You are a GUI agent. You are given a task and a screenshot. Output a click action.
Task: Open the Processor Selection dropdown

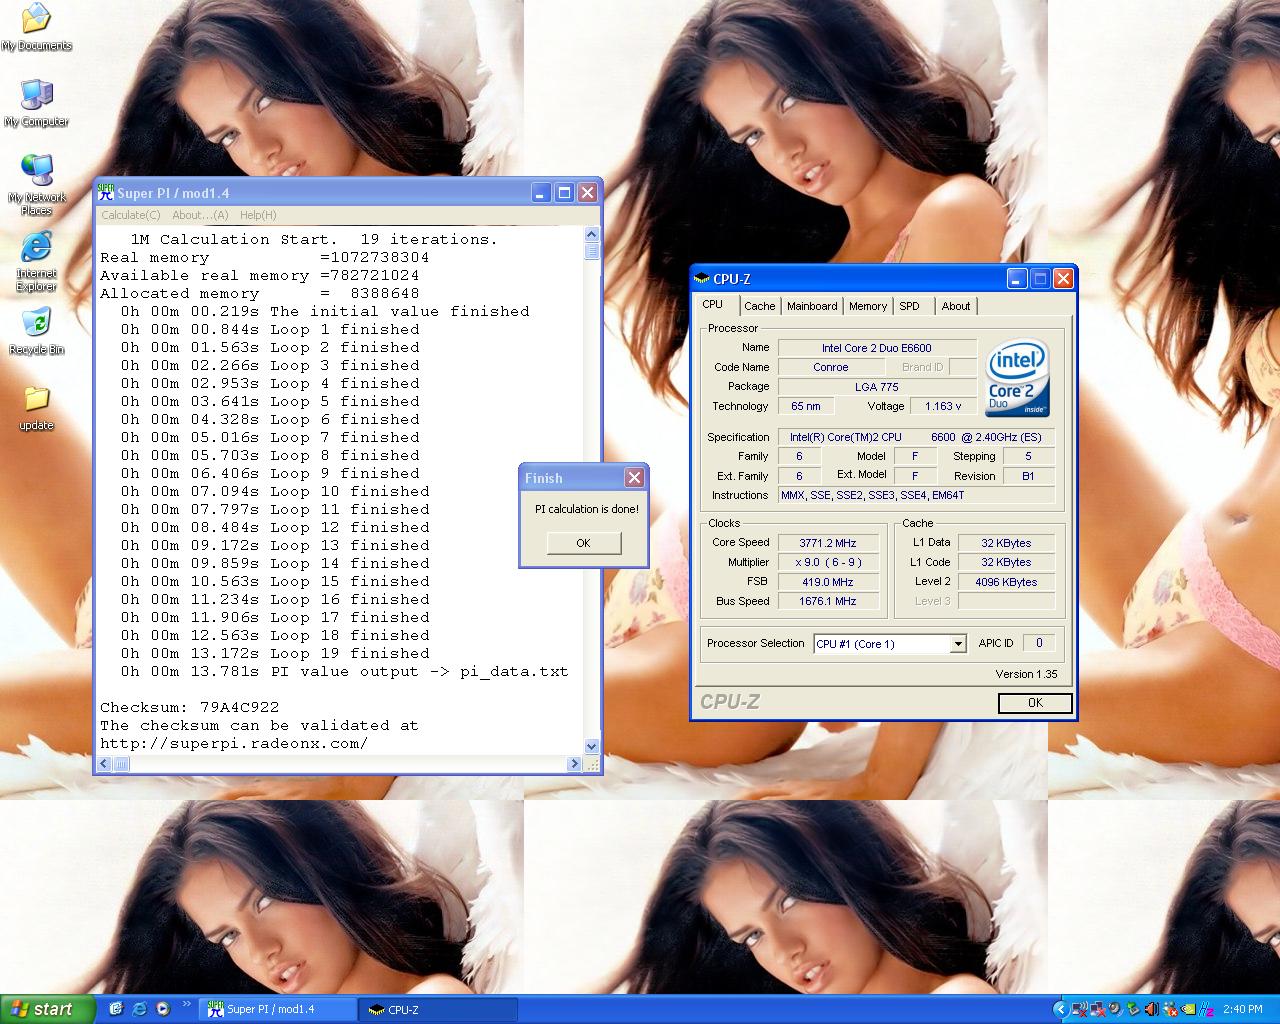pos(890,644)
